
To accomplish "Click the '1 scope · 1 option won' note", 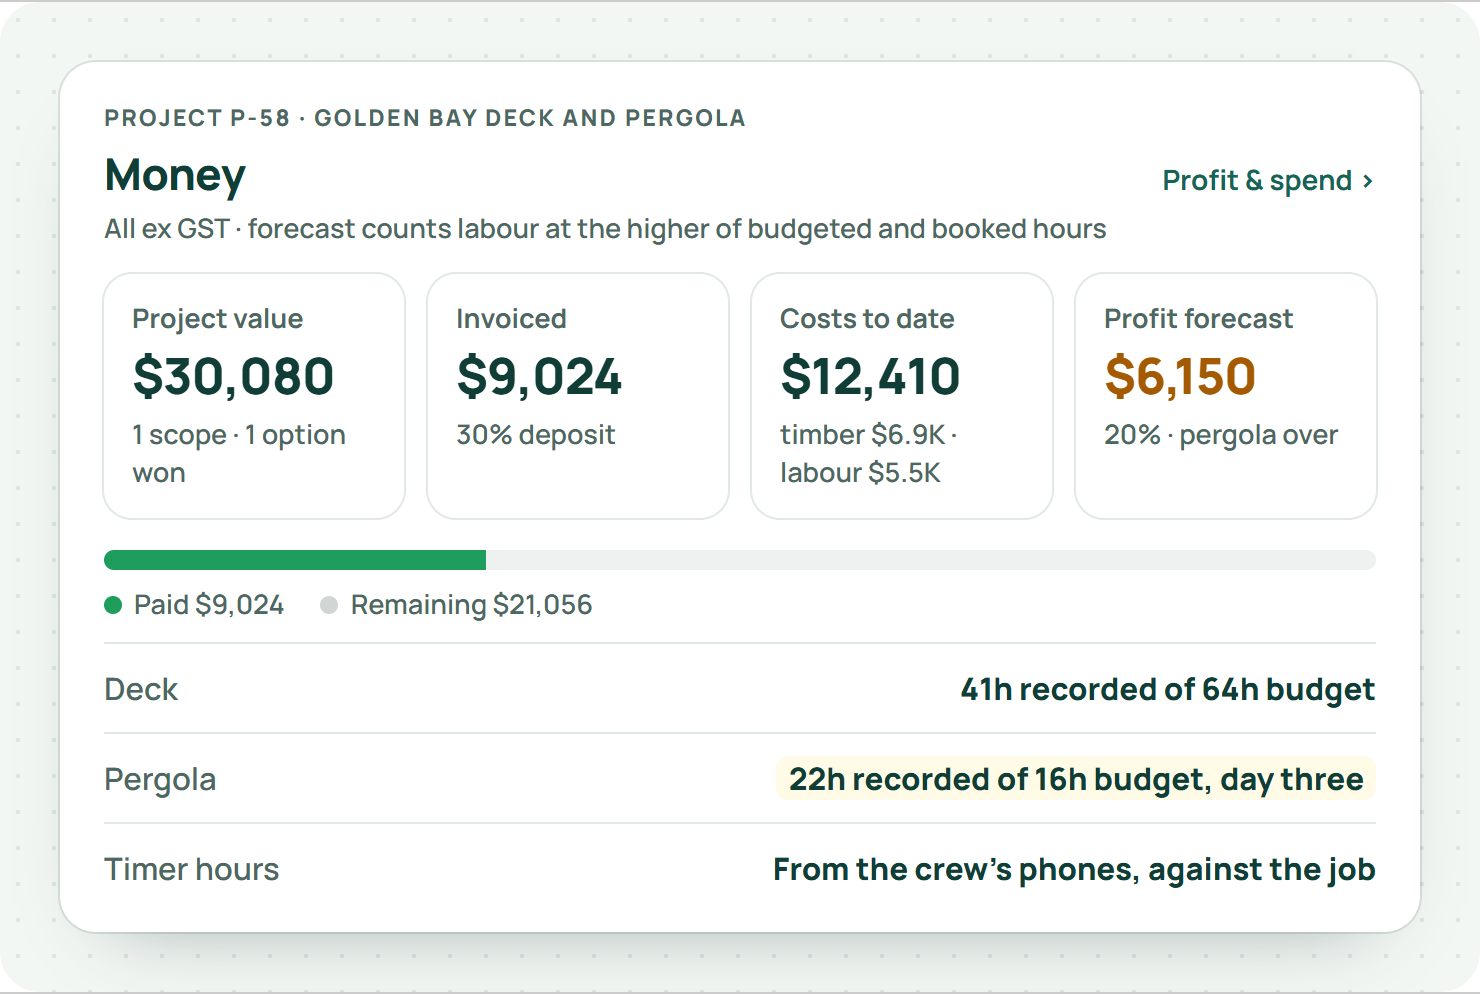I will point(239,453).
